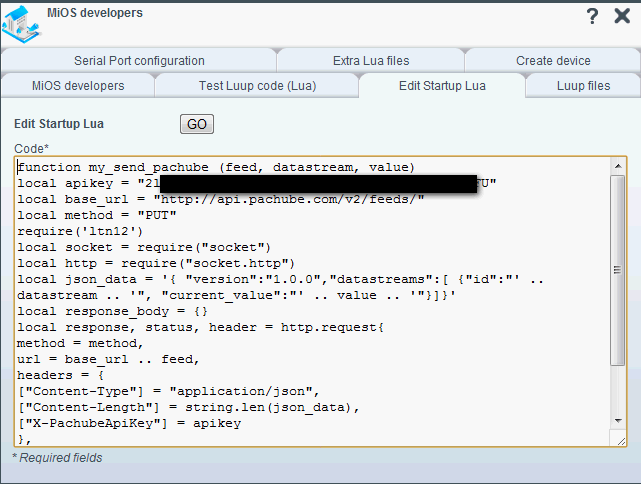This screenshot has height=484, width=641.
Task: Click the code scrollbar up arrow
Action: [x=618, y=166]
